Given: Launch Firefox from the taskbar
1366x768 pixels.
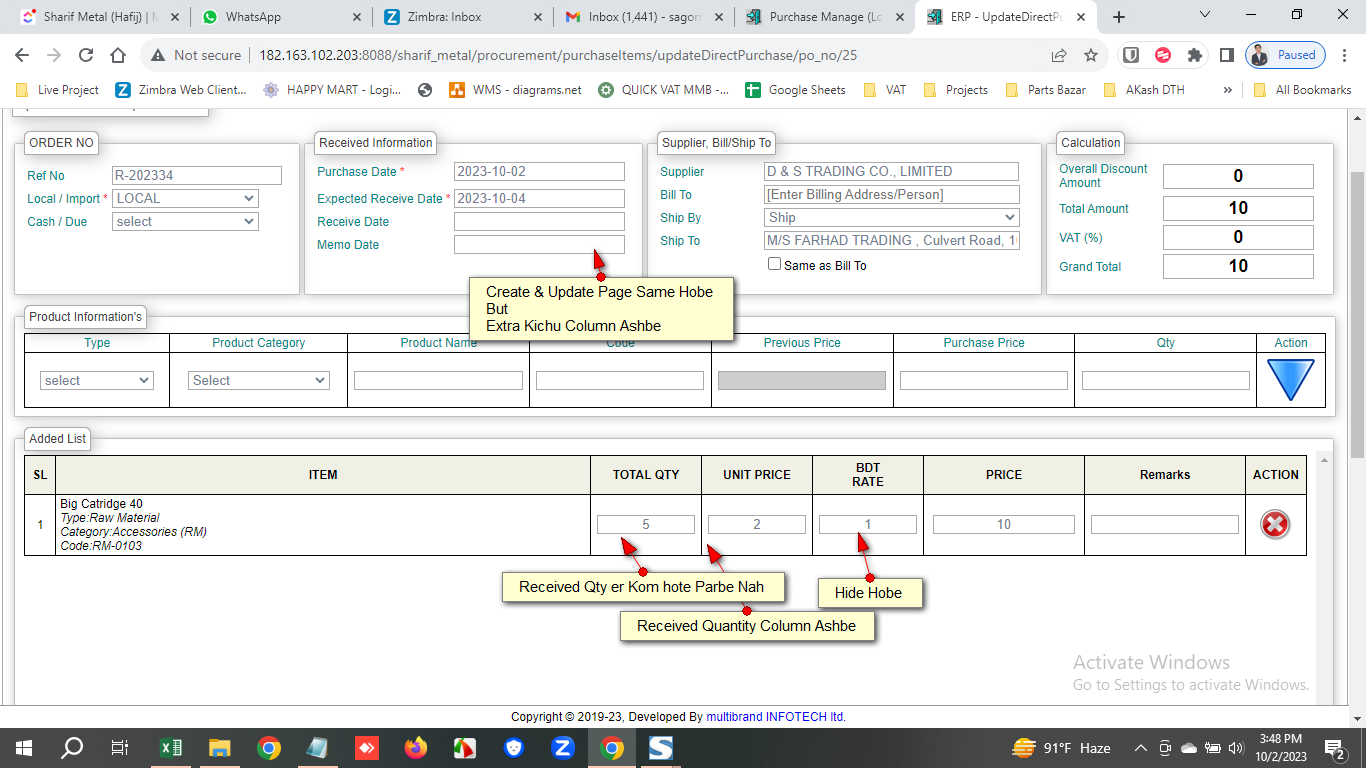Looking at the screenshot, I should (415, 748).
